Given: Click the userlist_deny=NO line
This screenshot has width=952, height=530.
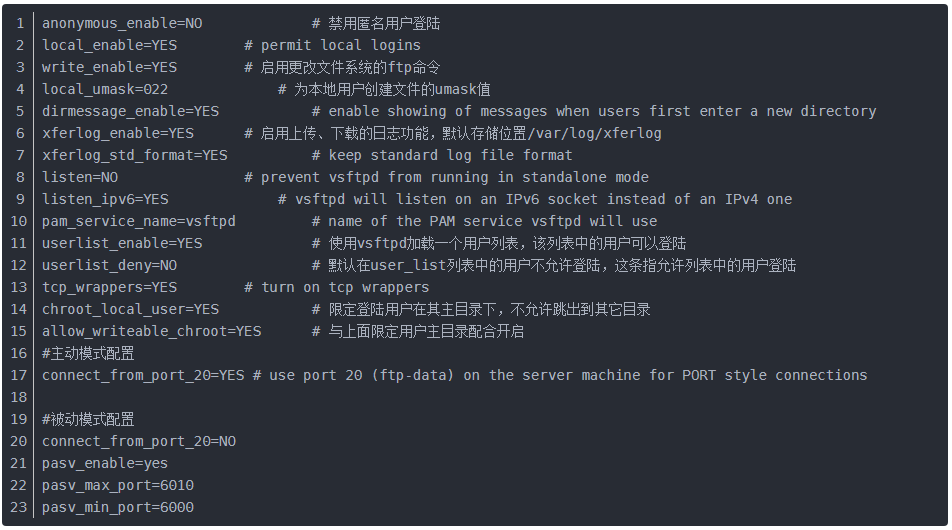Looking at the screenshot, I should click(x=109, y=265).
